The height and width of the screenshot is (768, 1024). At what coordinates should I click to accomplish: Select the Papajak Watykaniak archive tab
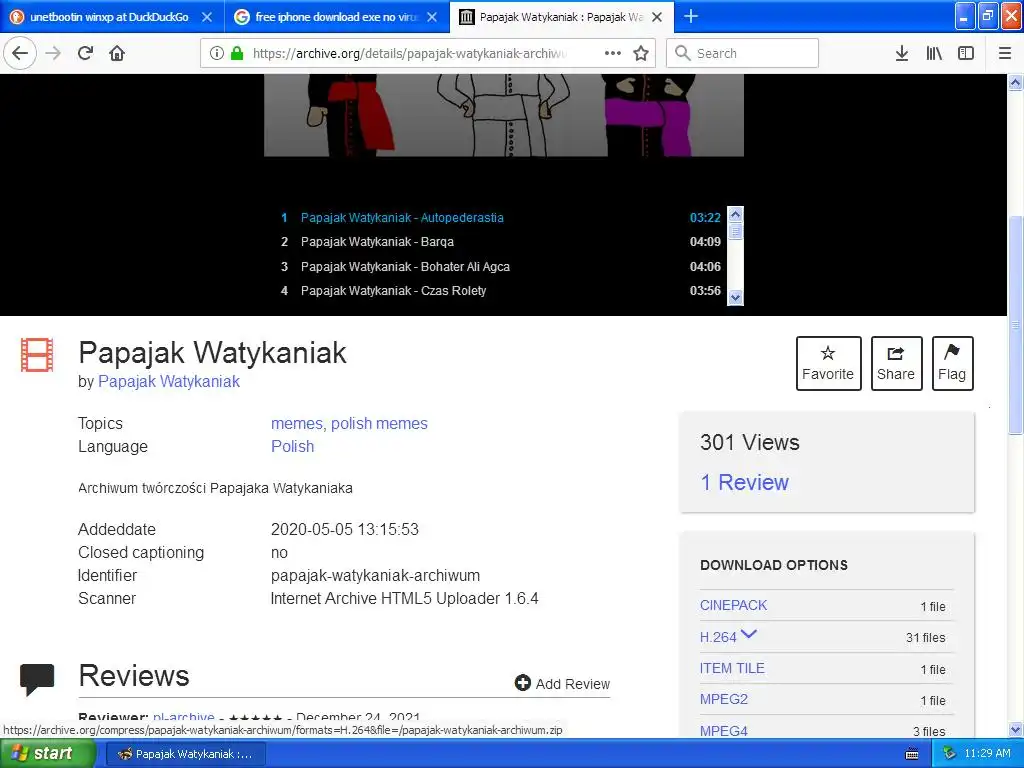[x=562, y=17]
